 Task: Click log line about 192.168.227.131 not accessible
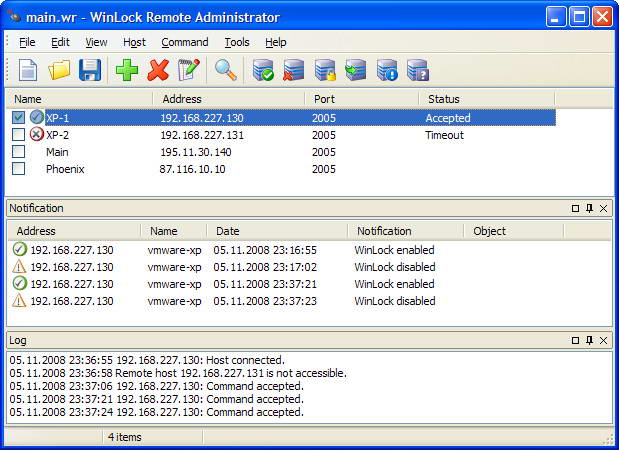[x=178, y=373]
